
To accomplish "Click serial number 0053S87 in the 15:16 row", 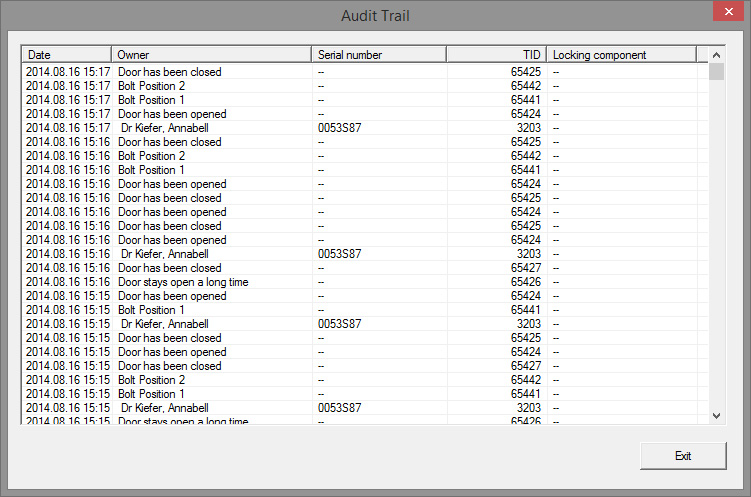I will point(339,254).
